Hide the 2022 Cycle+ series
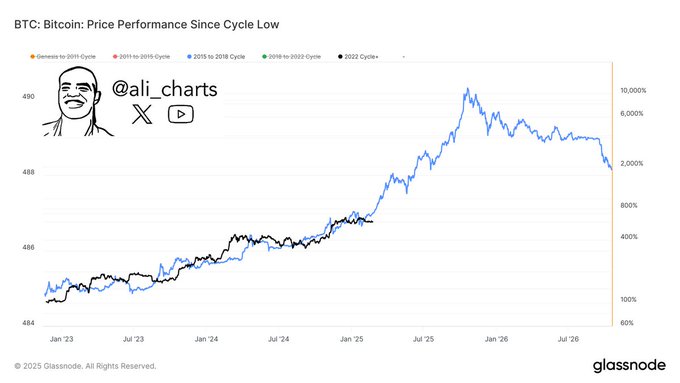The width and height of the screenshot is (680, 383). tap(361, 56)
